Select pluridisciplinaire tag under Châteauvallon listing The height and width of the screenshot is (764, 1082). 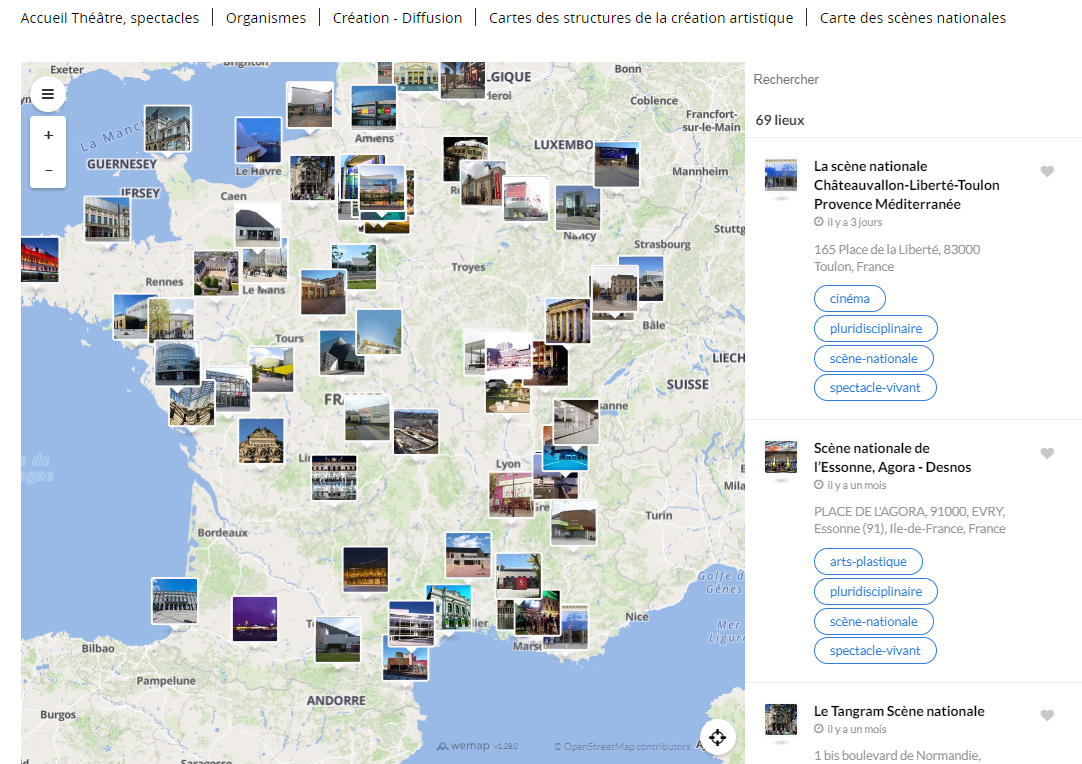[876, 329]
